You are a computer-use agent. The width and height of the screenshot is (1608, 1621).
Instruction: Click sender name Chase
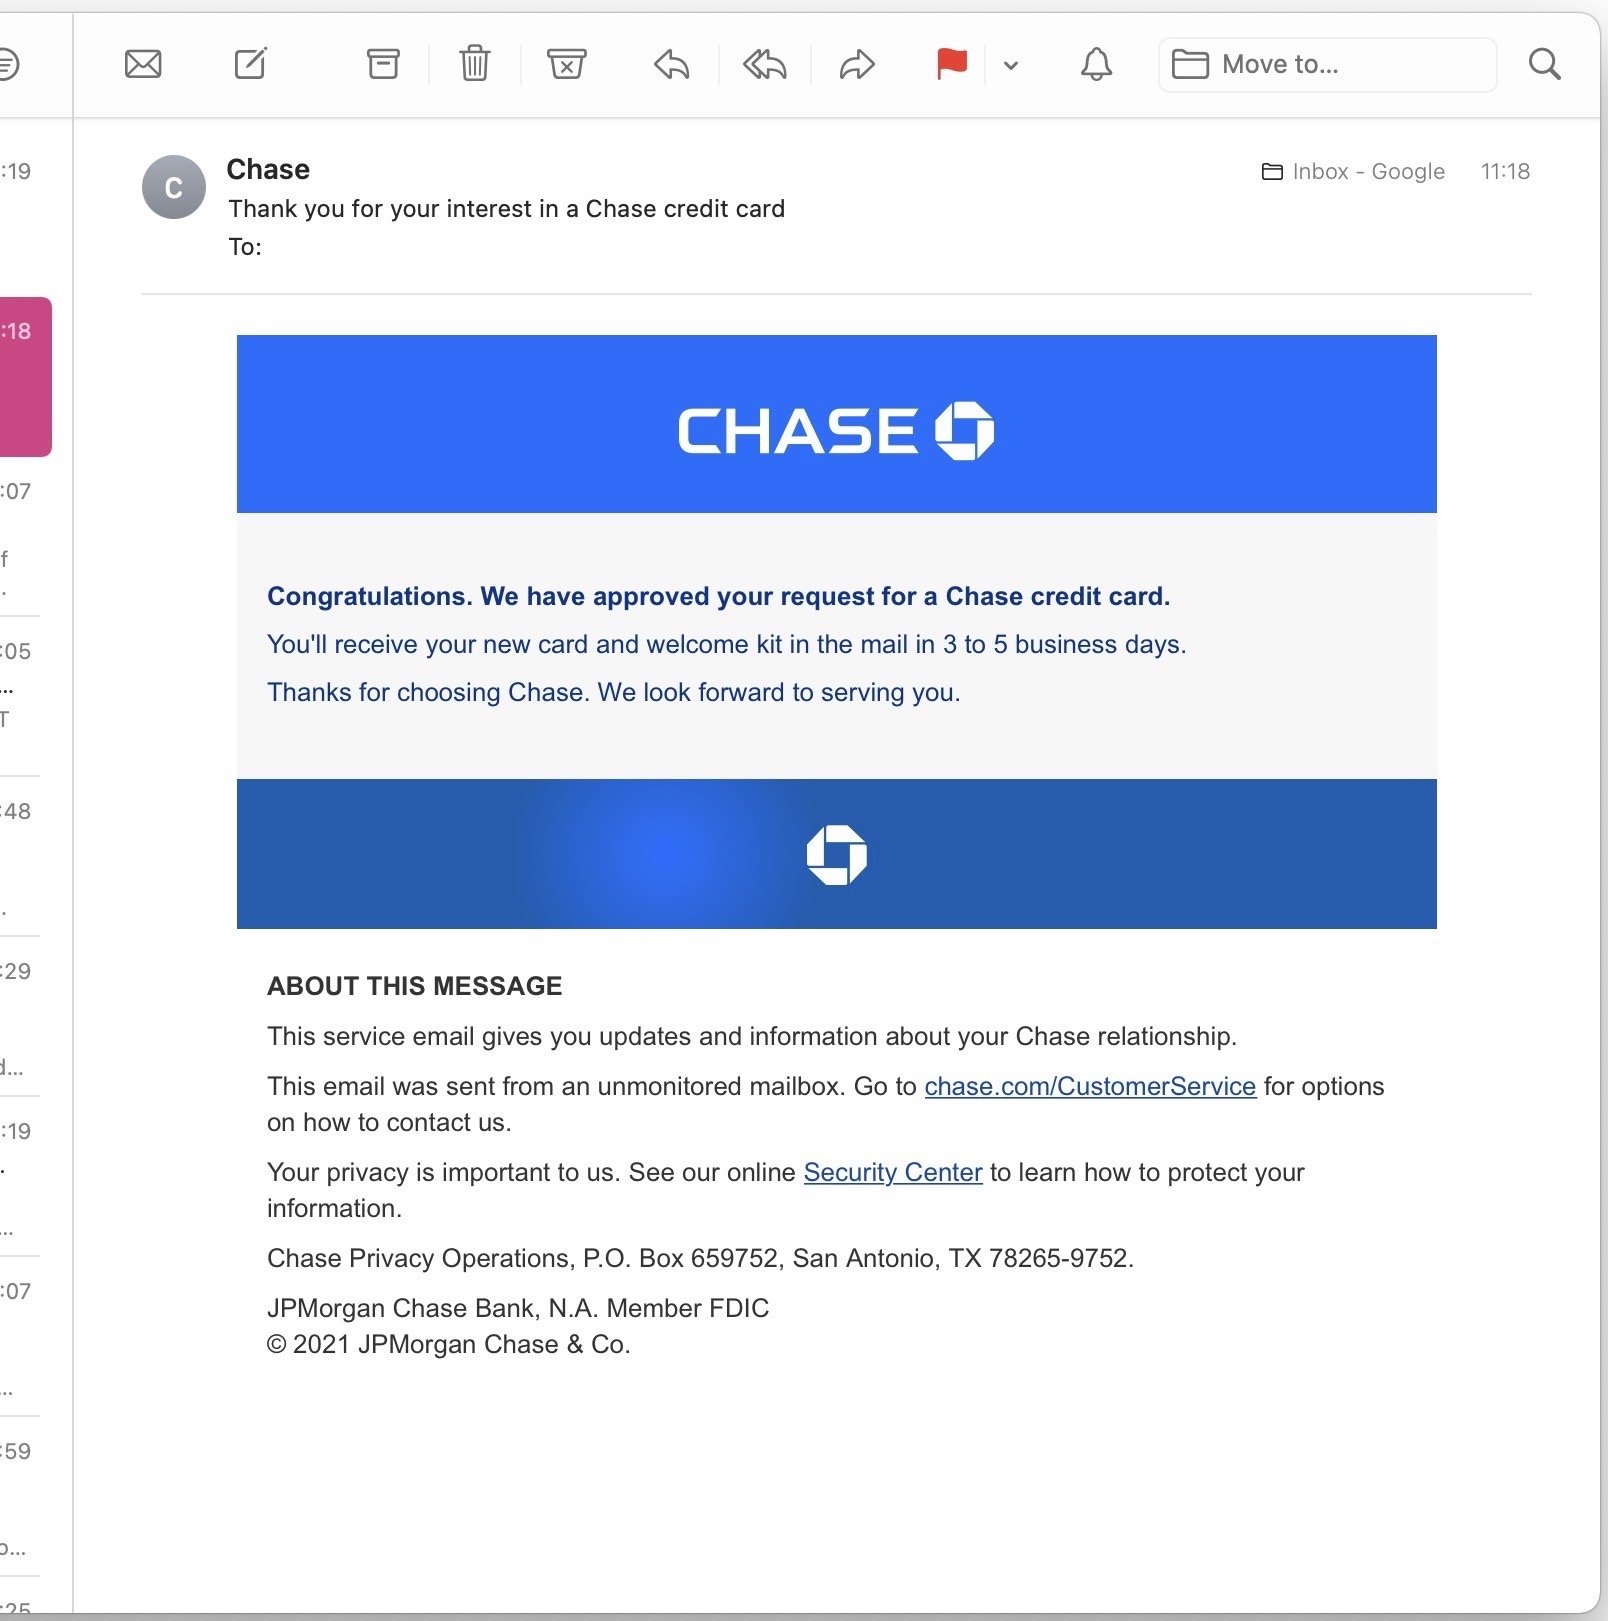coord(268,169)
